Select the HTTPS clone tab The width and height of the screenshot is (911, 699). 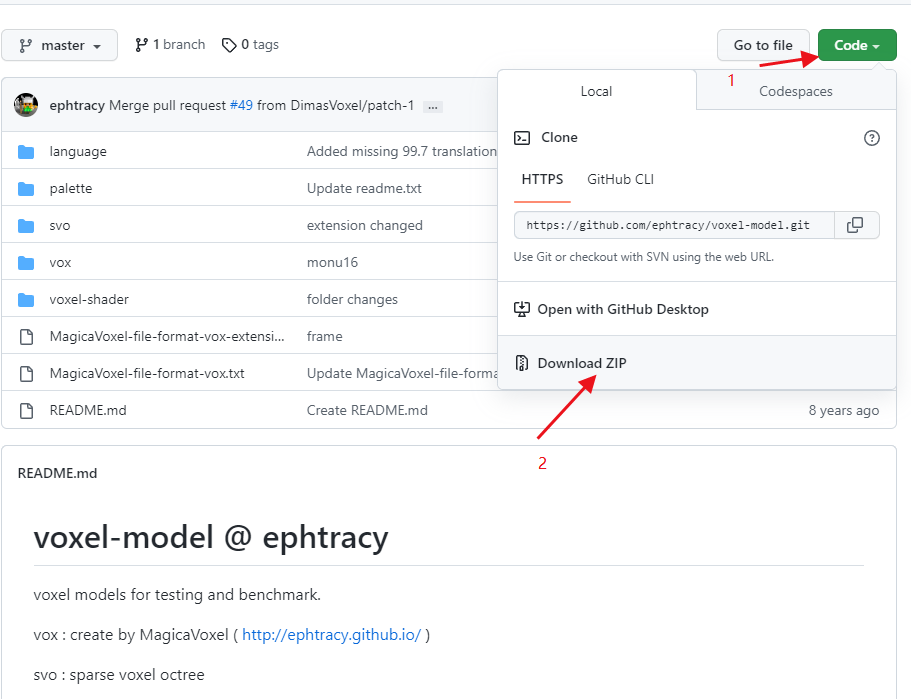(x=542, y=179)
